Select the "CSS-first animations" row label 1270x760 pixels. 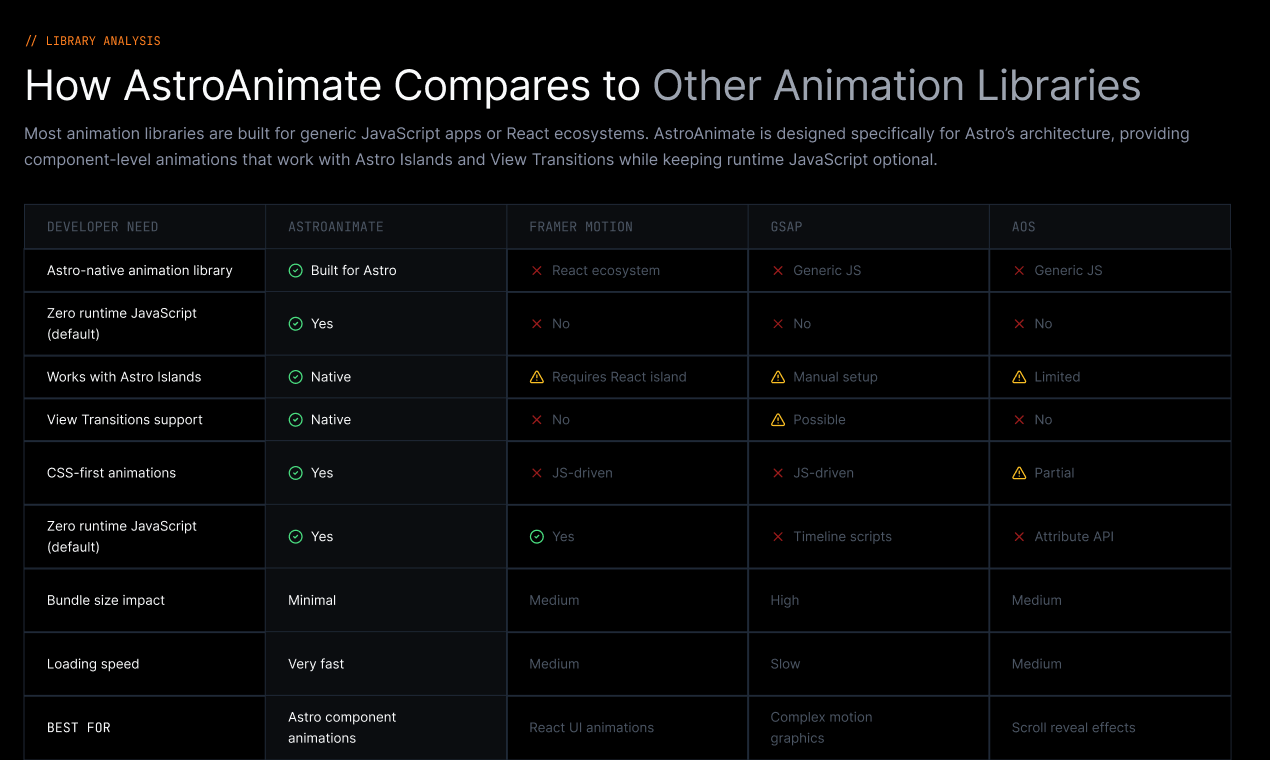(111, 473)
